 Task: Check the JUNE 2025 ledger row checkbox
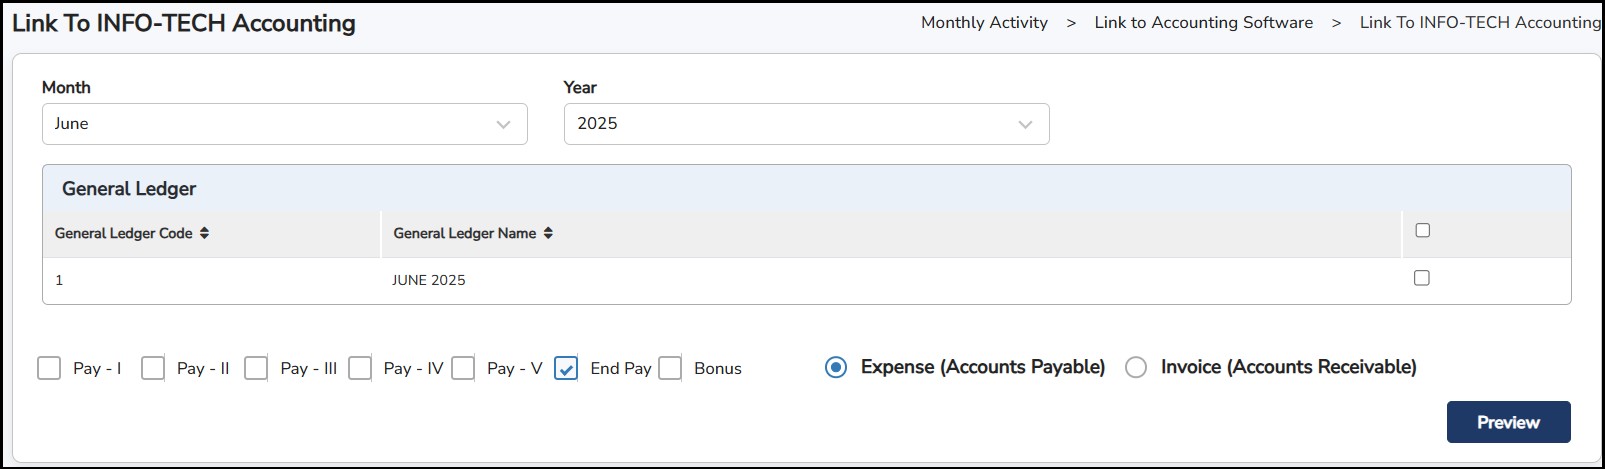[1421, 278]
